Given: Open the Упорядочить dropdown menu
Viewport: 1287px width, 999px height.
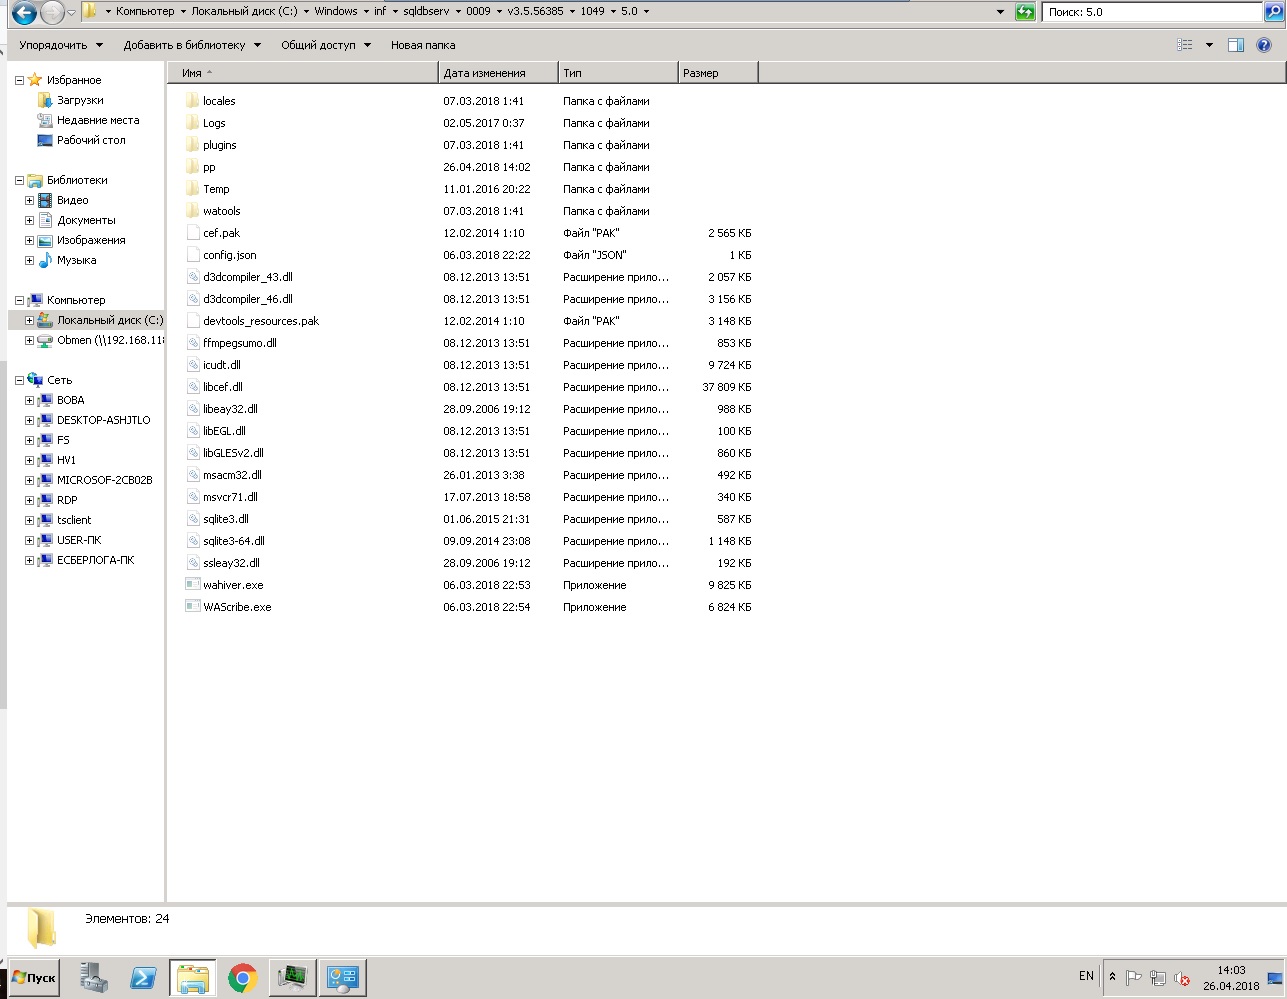Looking at the screenshot, I should point(60,45).
